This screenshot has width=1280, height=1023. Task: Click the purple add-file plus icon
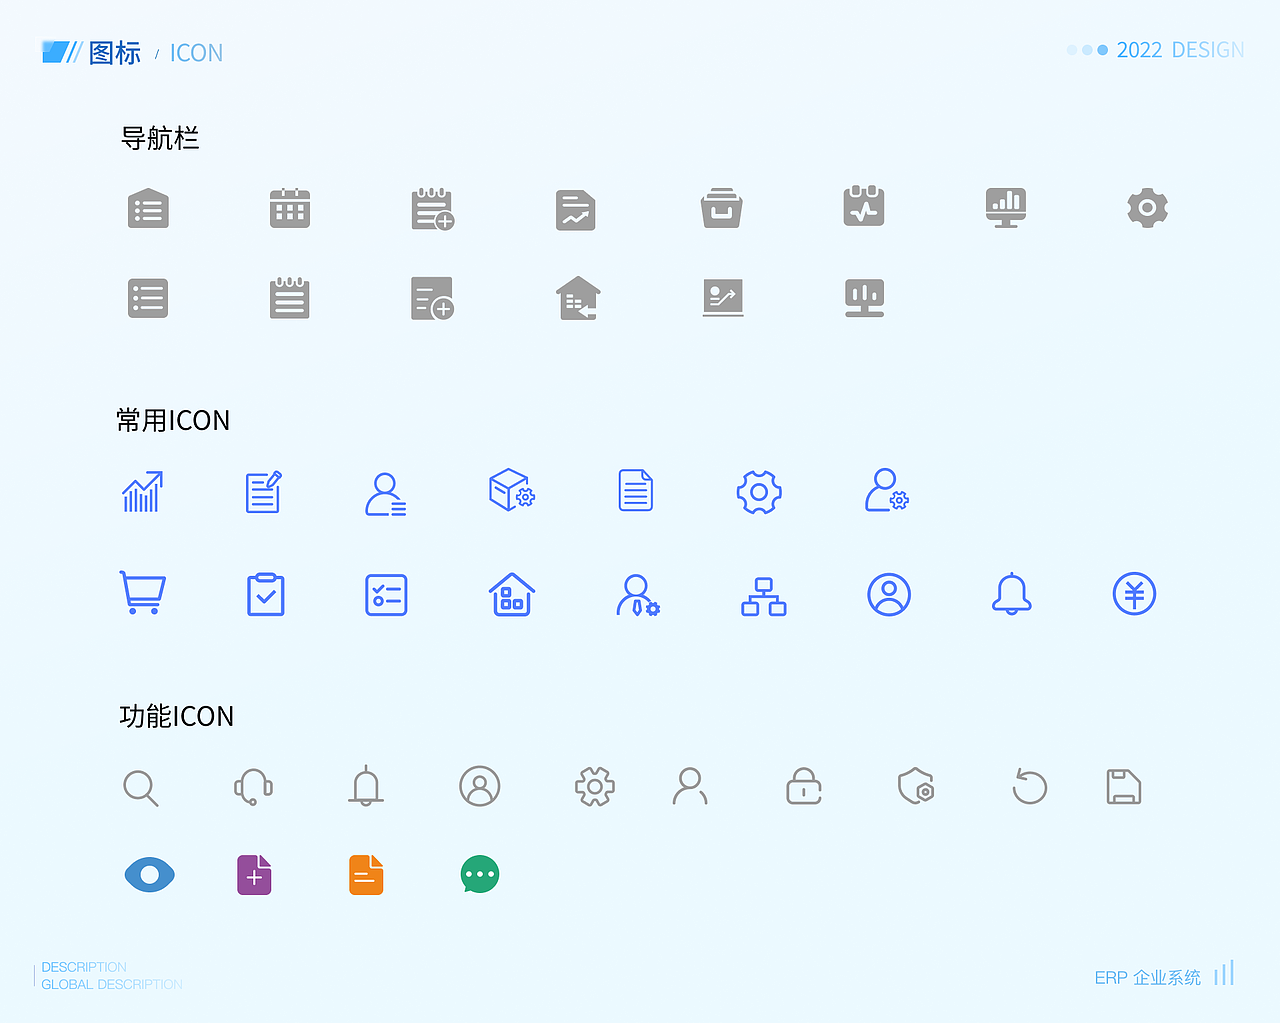pos(254,875)
